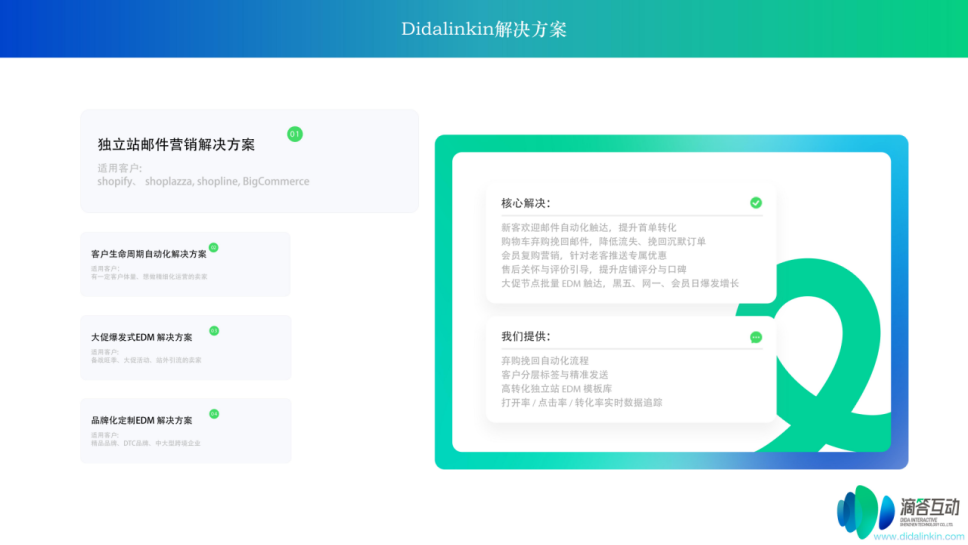Click the green 04 badge
Screen dimensions: 968x545
click(214, 414)
